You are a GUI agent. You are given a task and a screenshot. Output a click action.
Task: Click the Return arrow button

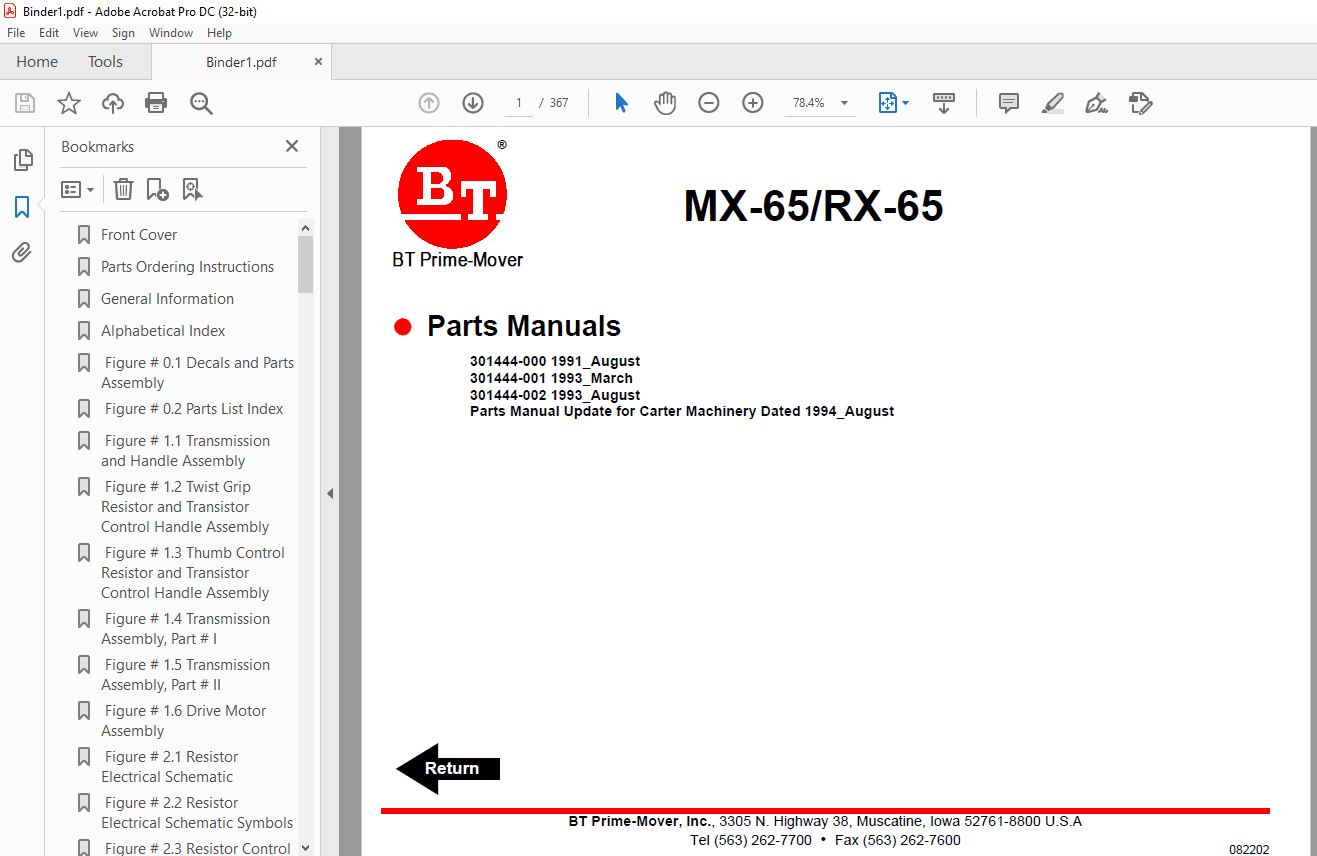tap(448, 768)
